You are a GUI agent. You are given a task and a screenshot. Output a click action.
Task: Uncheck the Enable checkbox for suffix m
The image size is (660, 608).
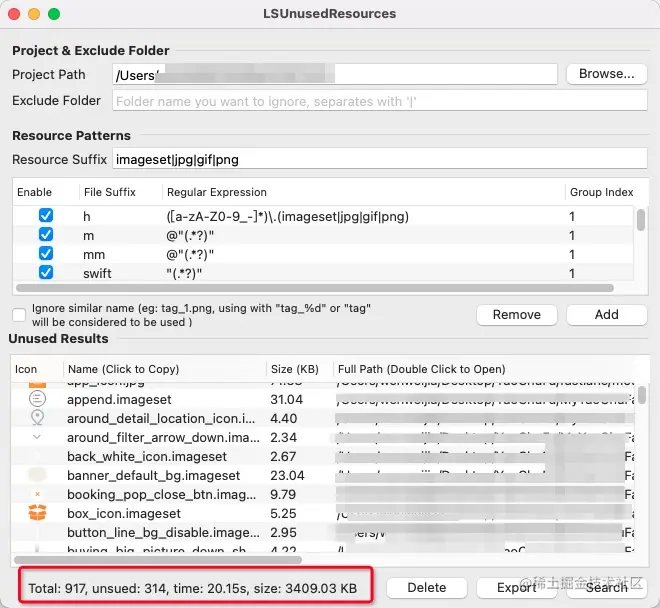[x=46, y=234]
